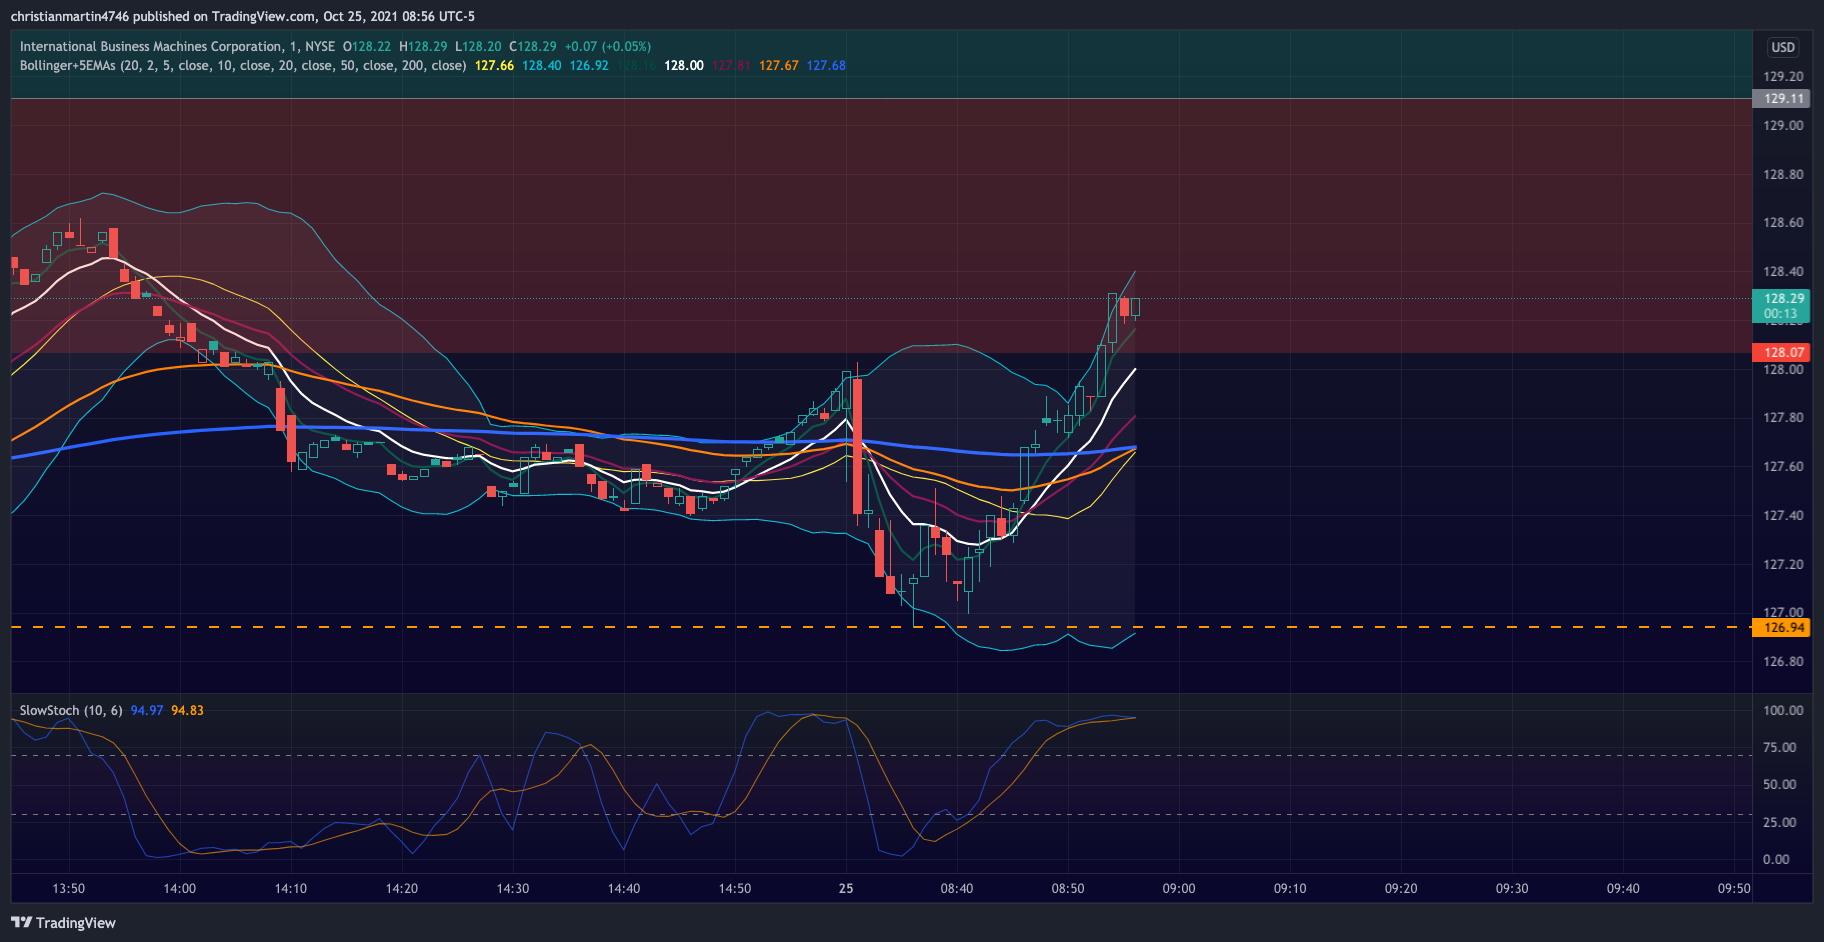Click stochastic axis label 25.00
The width and height of the screenshot is (1824, 942).
click(1779, 822)
